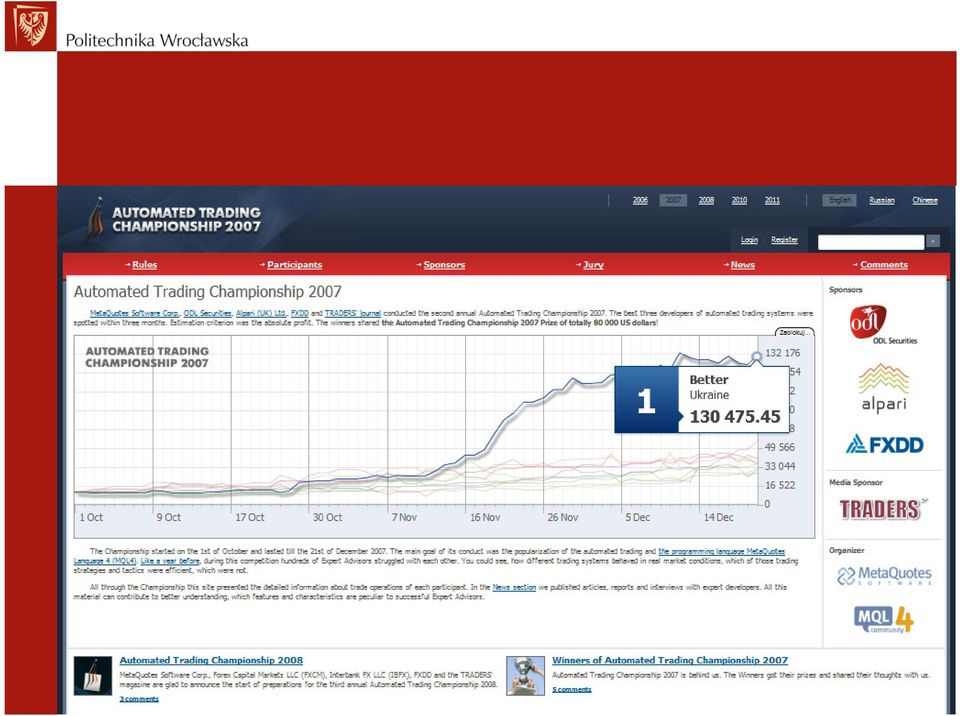Follow the 'Like a year before' link

170,560
